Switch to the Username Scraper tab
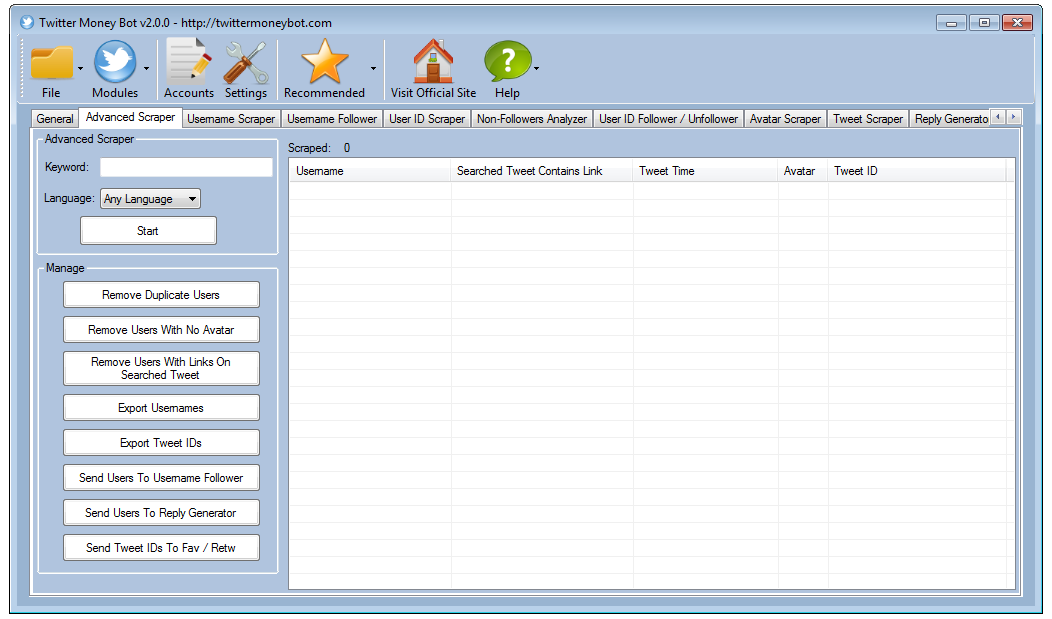1052x619 pixels. click(x=231, y=119)
